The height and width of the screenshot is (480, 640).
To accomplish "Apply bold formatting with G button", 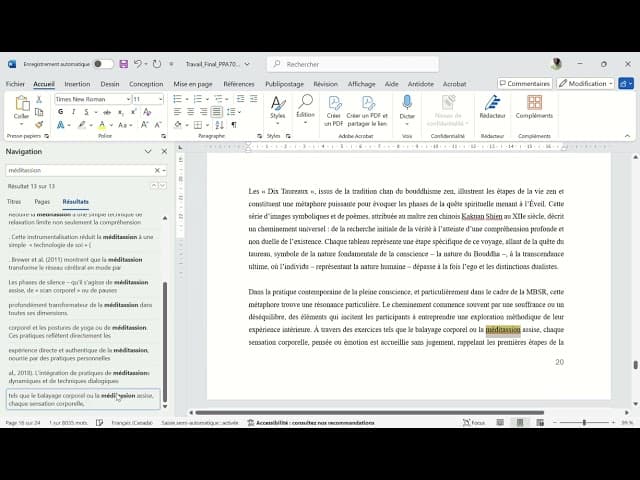I will [x=60, y=112].
